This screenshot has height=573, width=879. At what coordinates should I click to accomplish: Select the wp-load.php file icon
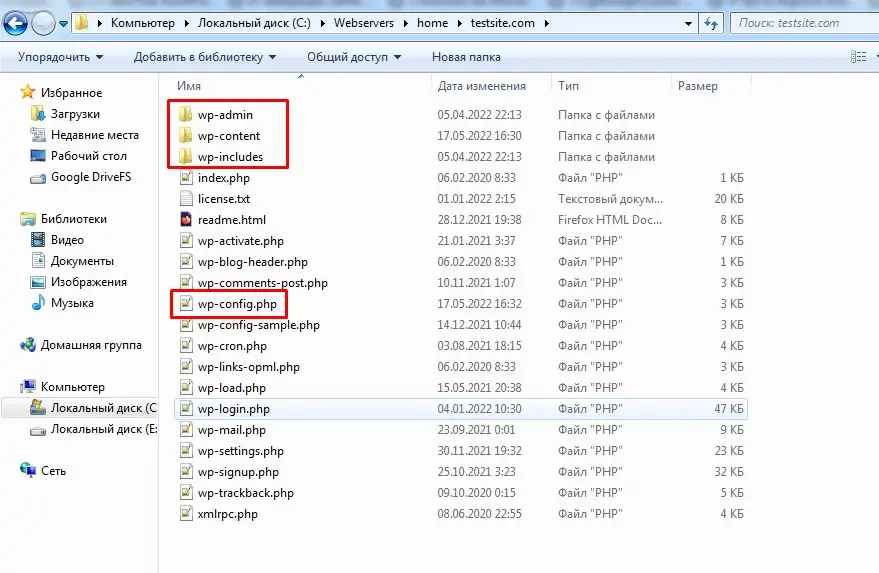[186, 388]
